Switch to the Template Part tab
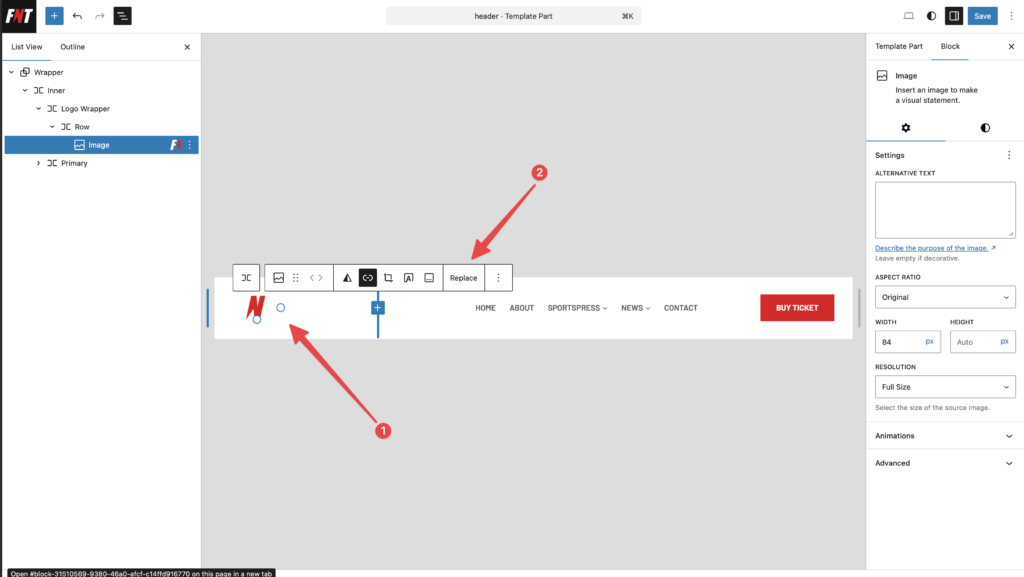Screen dimensions: 1024x577 pos(898,47)
